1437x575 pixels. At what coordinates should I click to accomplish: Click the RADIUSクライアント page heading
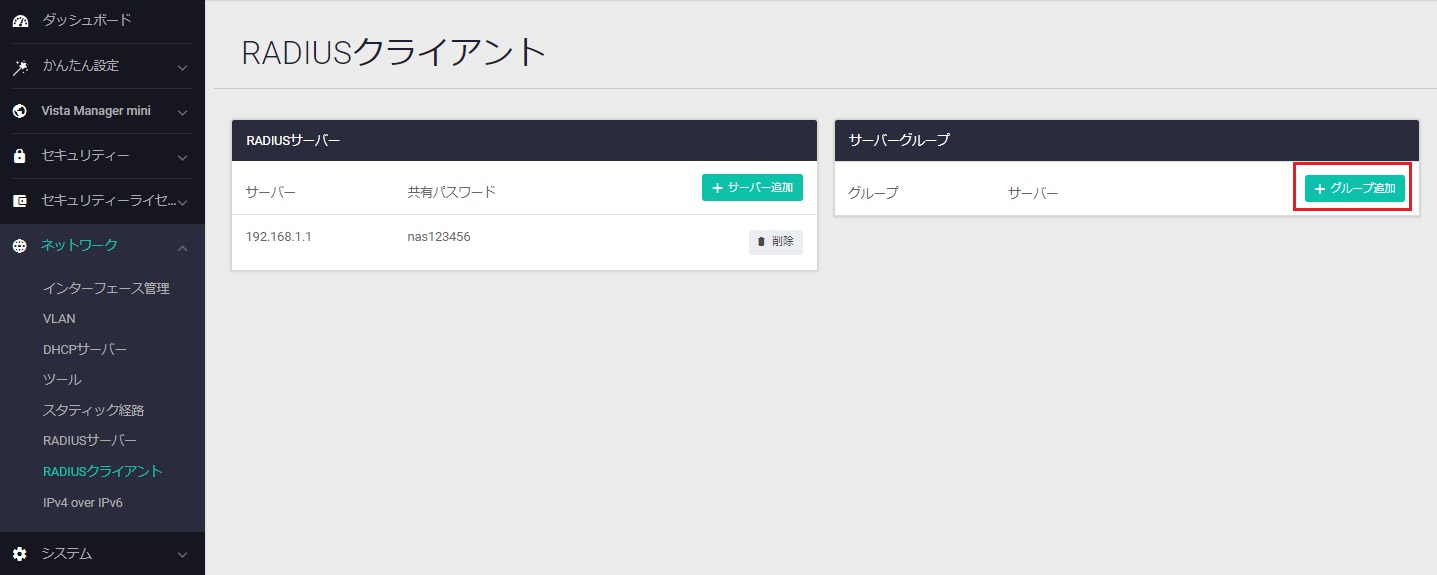[395, 52]
